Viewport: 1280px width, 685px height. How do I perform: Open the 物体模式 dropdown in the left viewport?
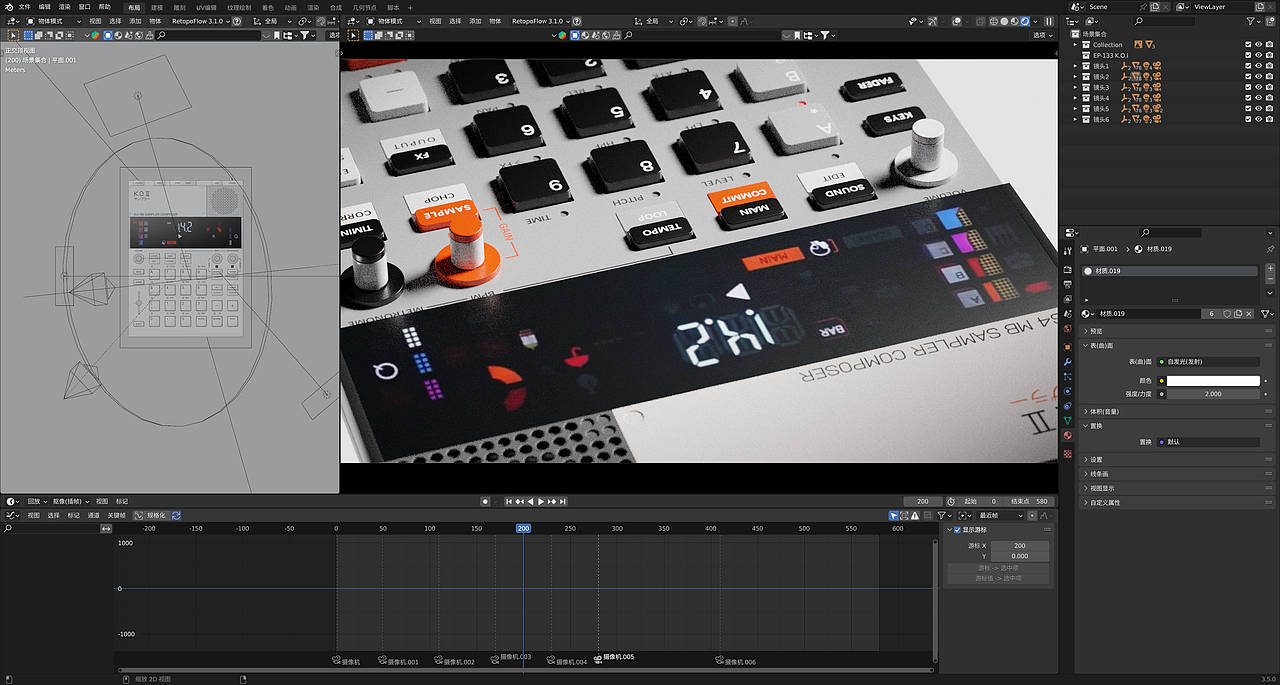tap(55, 20)
